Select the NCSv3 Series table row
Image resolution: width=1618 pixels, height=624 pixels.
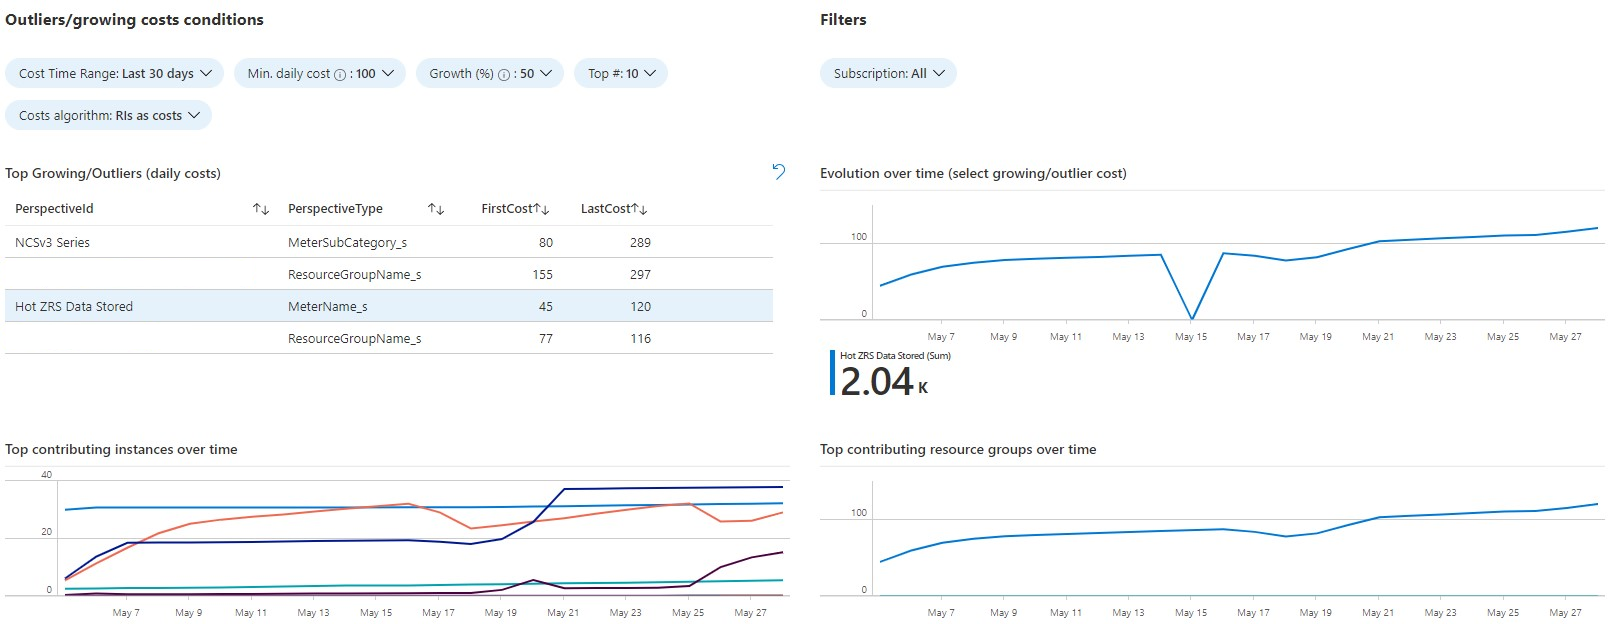coord(53,242)
